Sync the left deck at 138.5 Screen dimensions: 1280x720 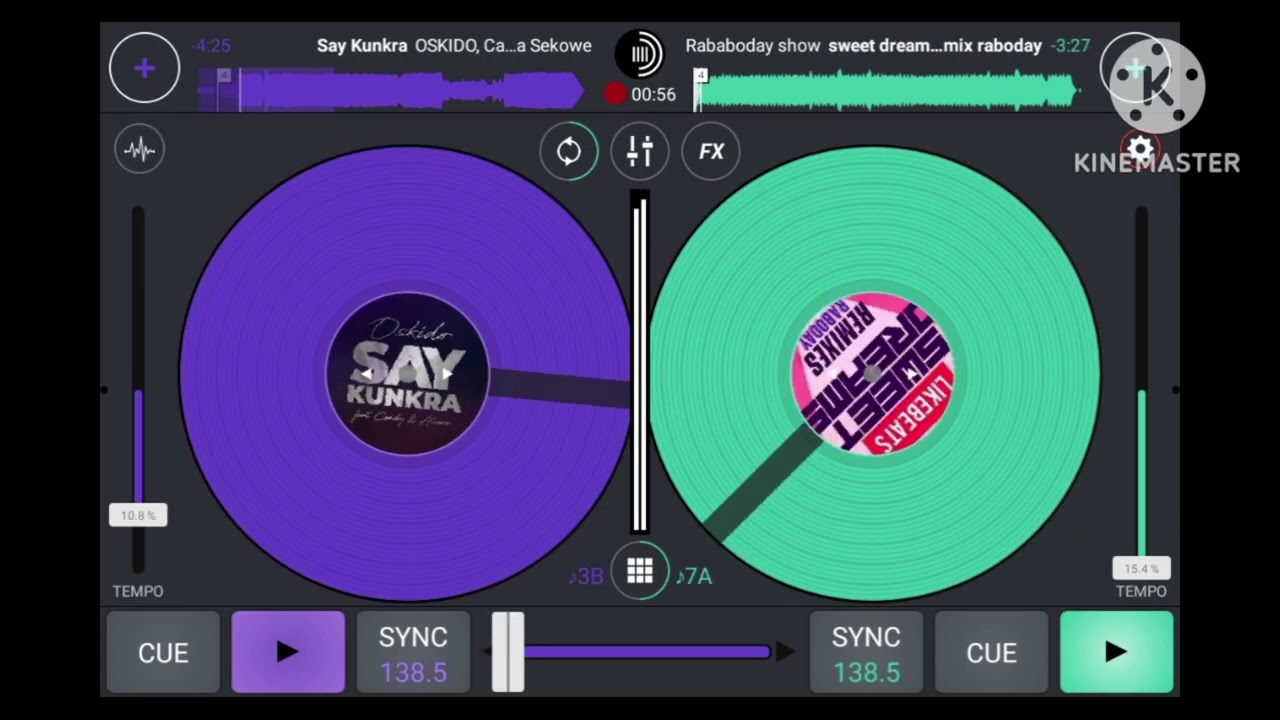(x=413, y=652)
